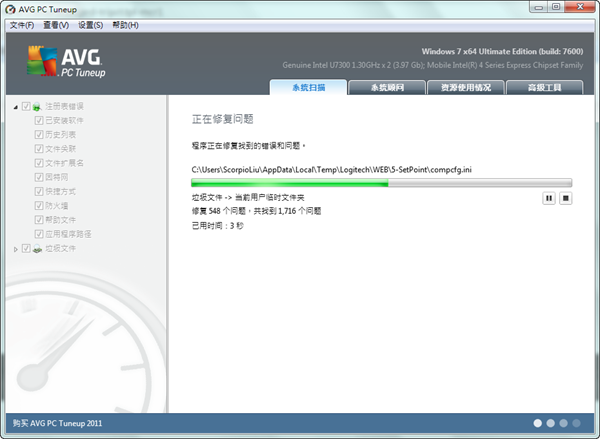Toggle the 因特网 checkbox
This screenshot has height=439, width=600.
(x=39, y=177)
